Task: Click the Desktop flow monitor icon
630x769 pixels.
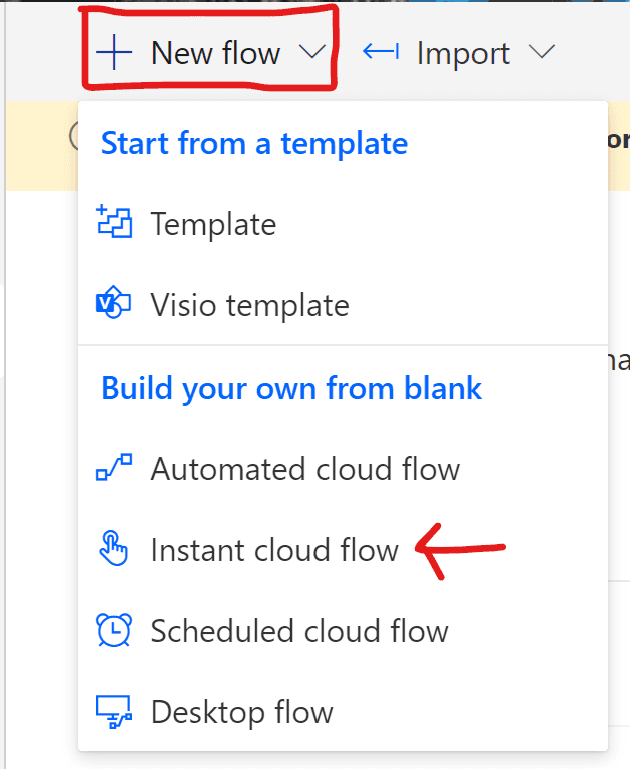Action: pos(113,712)
